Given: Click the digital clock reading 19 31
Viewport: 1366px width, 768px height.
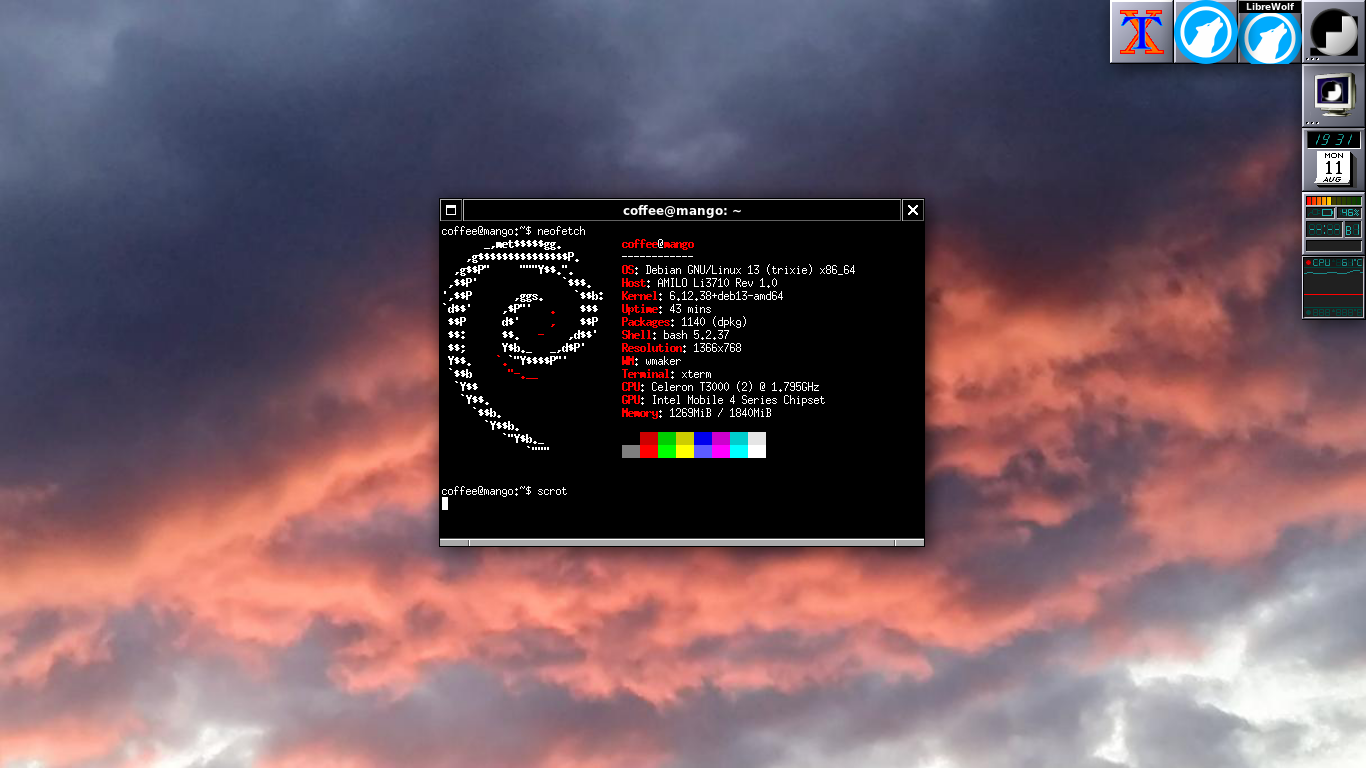Looking at the screenshot, I should coord(1333,140).
